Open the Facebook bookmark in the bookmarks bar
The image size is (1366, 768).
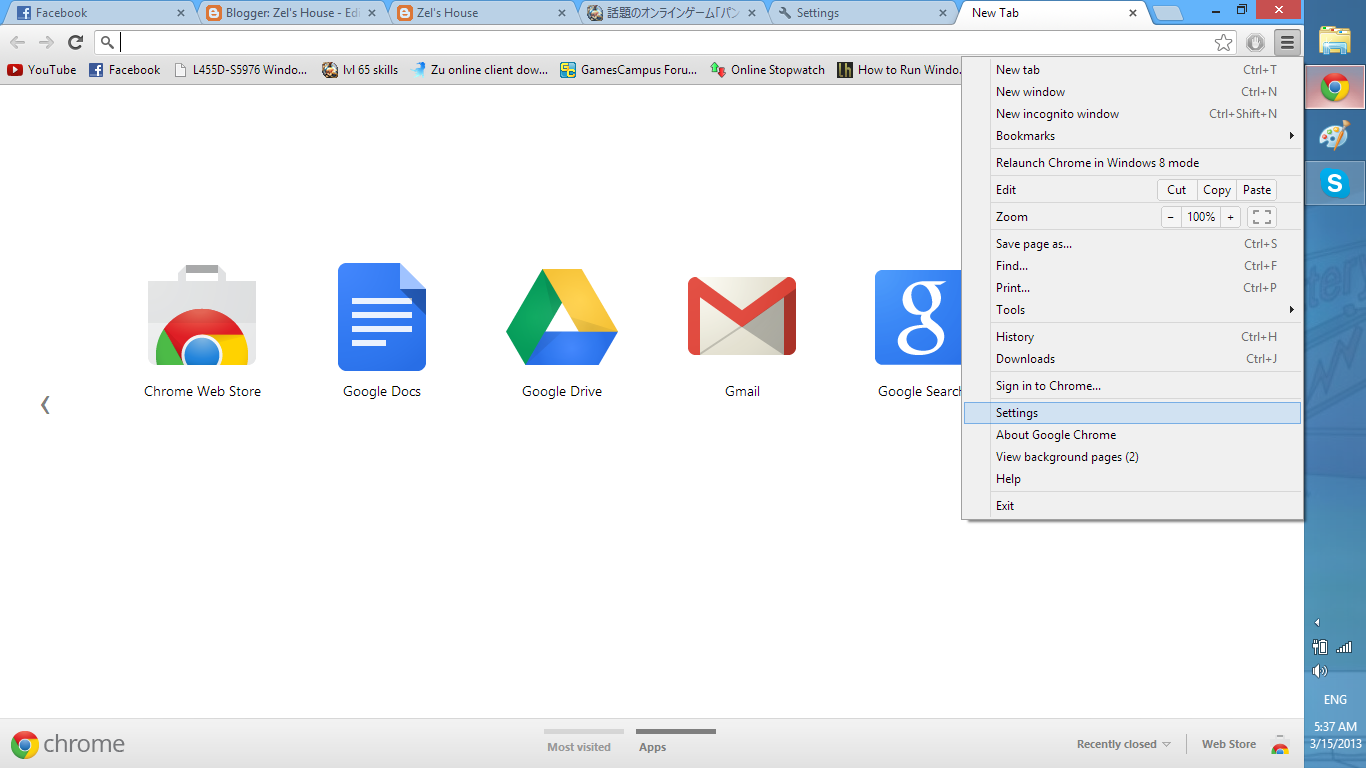click(x=125, y=70)
